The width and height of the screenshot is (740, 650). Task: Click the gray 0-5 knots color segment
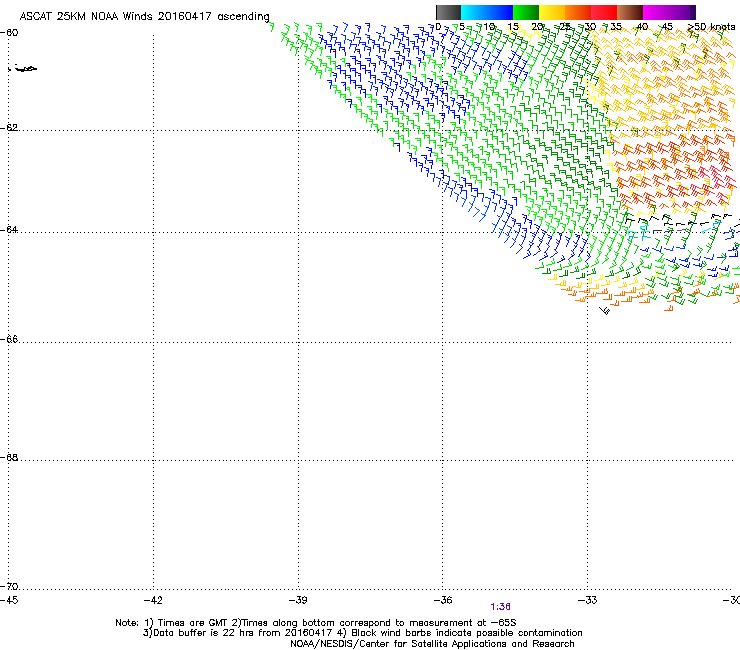tap(448, 12)
